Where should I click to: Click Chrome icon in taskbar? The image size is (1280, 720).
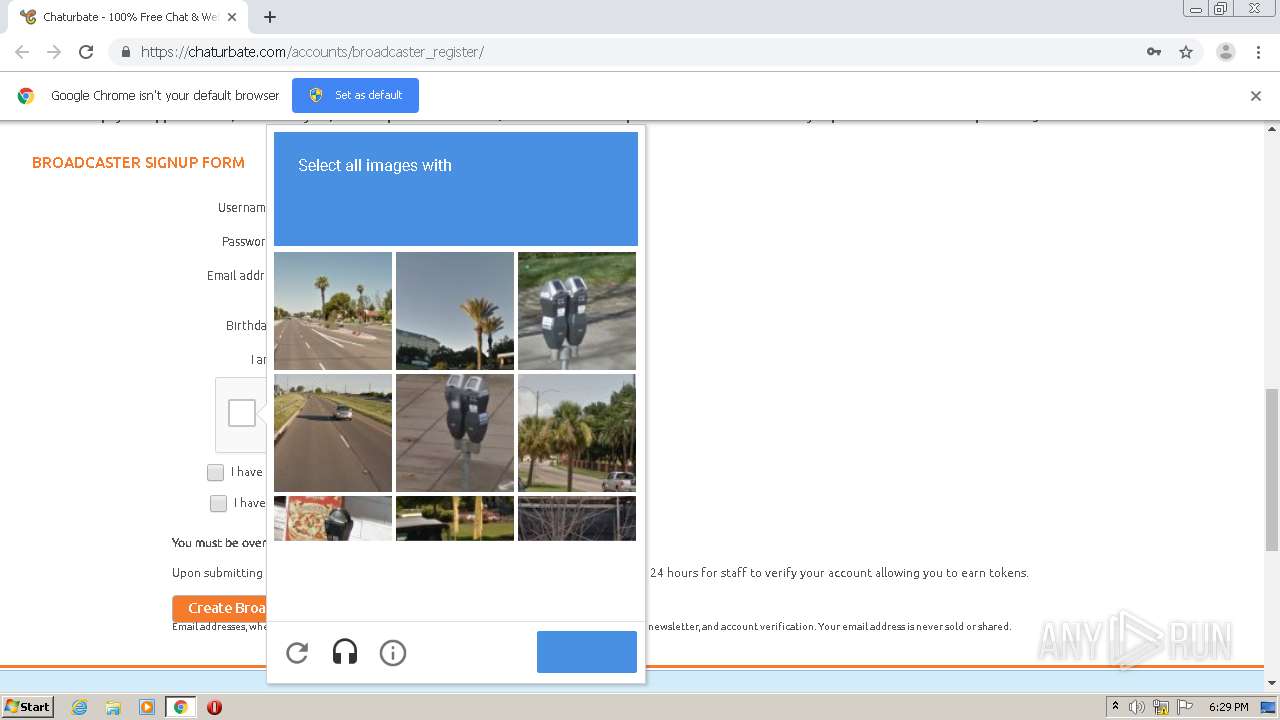pos(181,707)
